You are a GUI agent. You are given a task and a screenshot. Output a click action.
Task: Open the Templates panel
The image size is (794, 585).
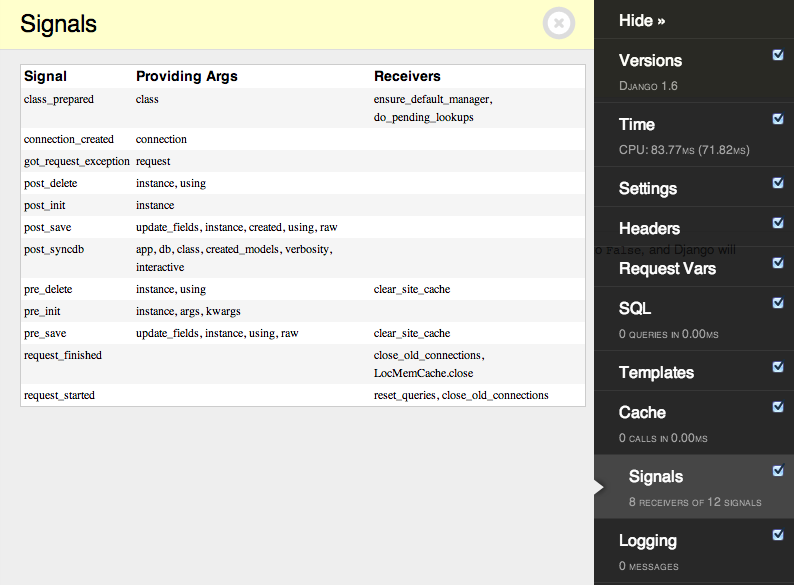click(656, 373)
